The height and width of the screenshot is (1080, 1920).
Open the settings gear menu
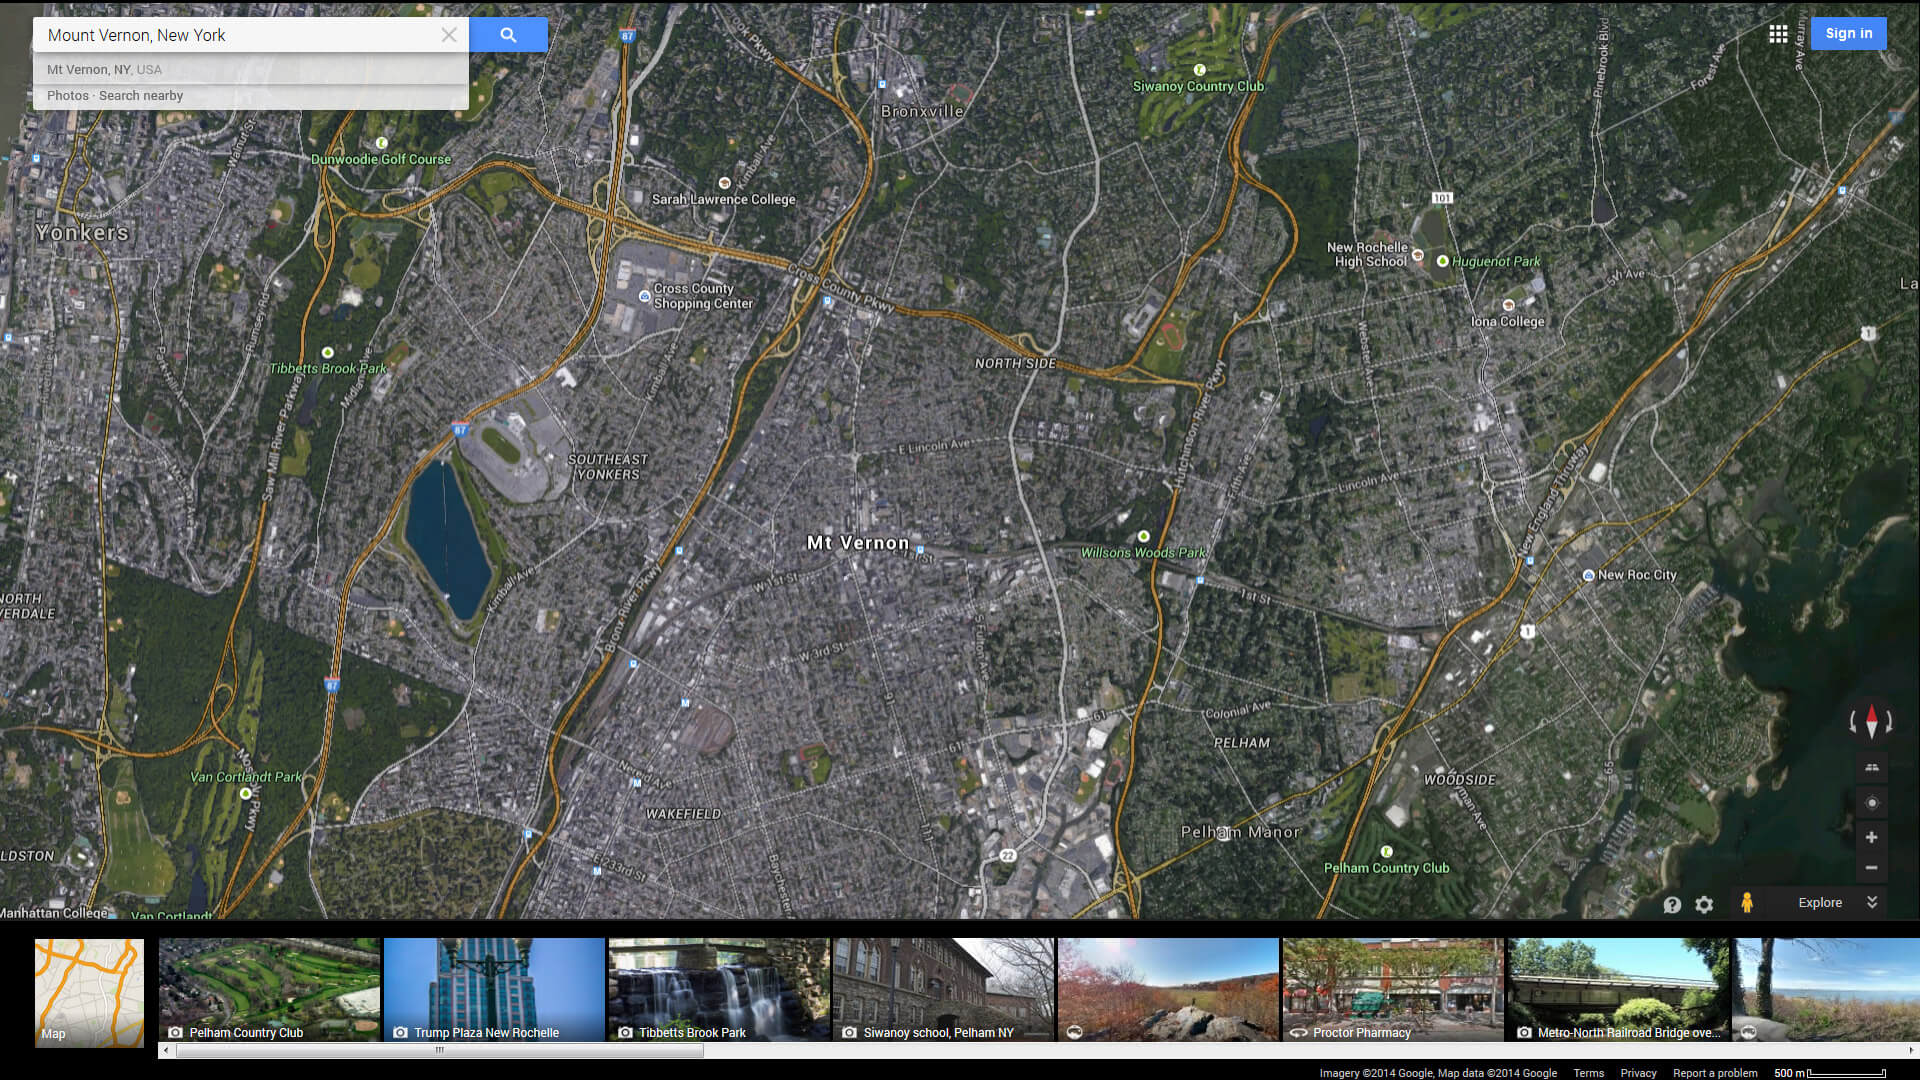(1704, 904)
